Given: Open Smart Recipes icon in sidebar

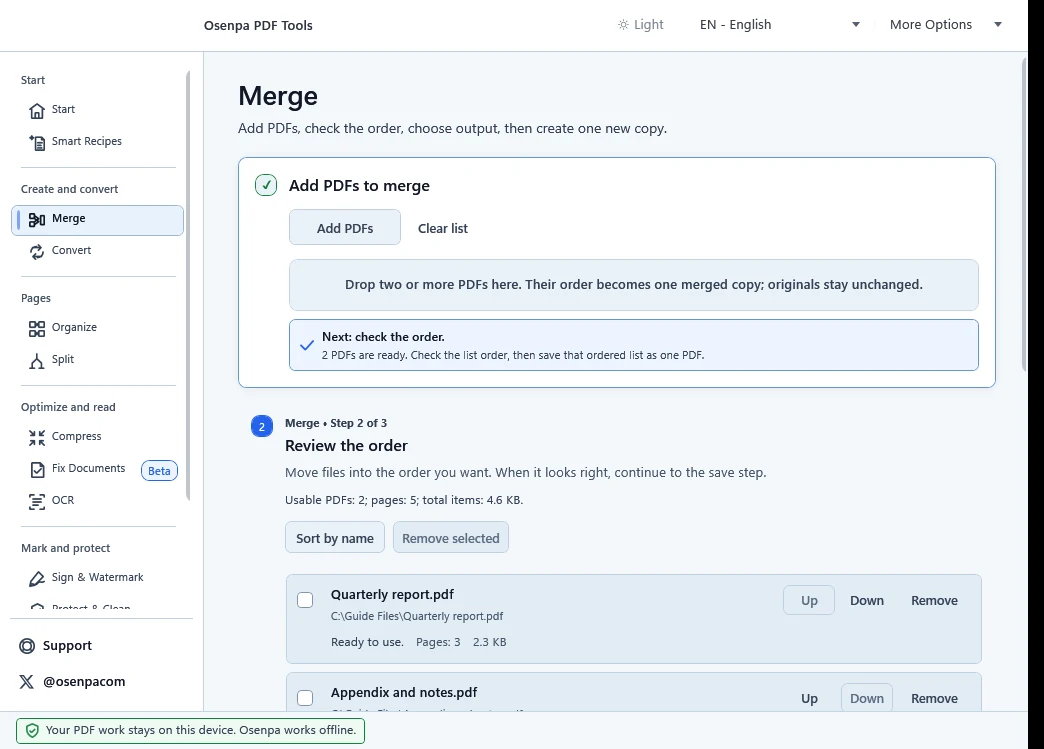Looking at the screenshot, I should click(37, 142).
